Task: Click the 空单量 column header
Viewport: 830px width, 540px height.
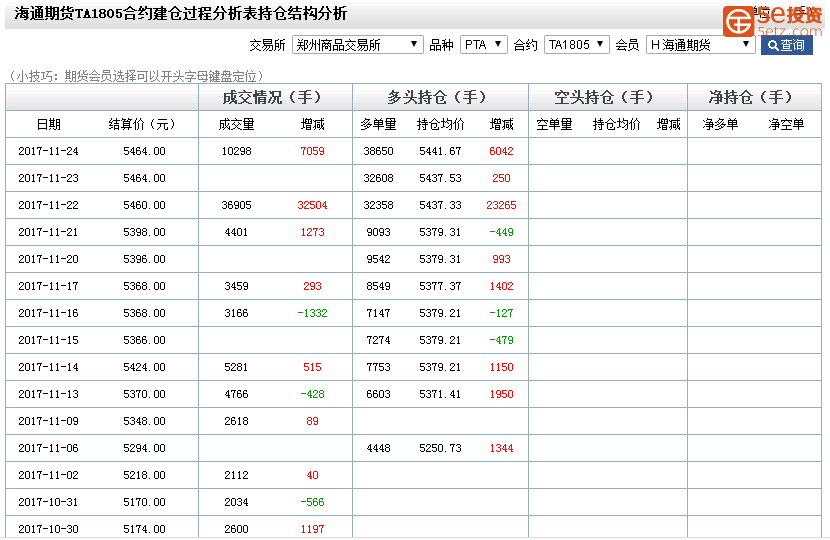Action: [554, 124]
